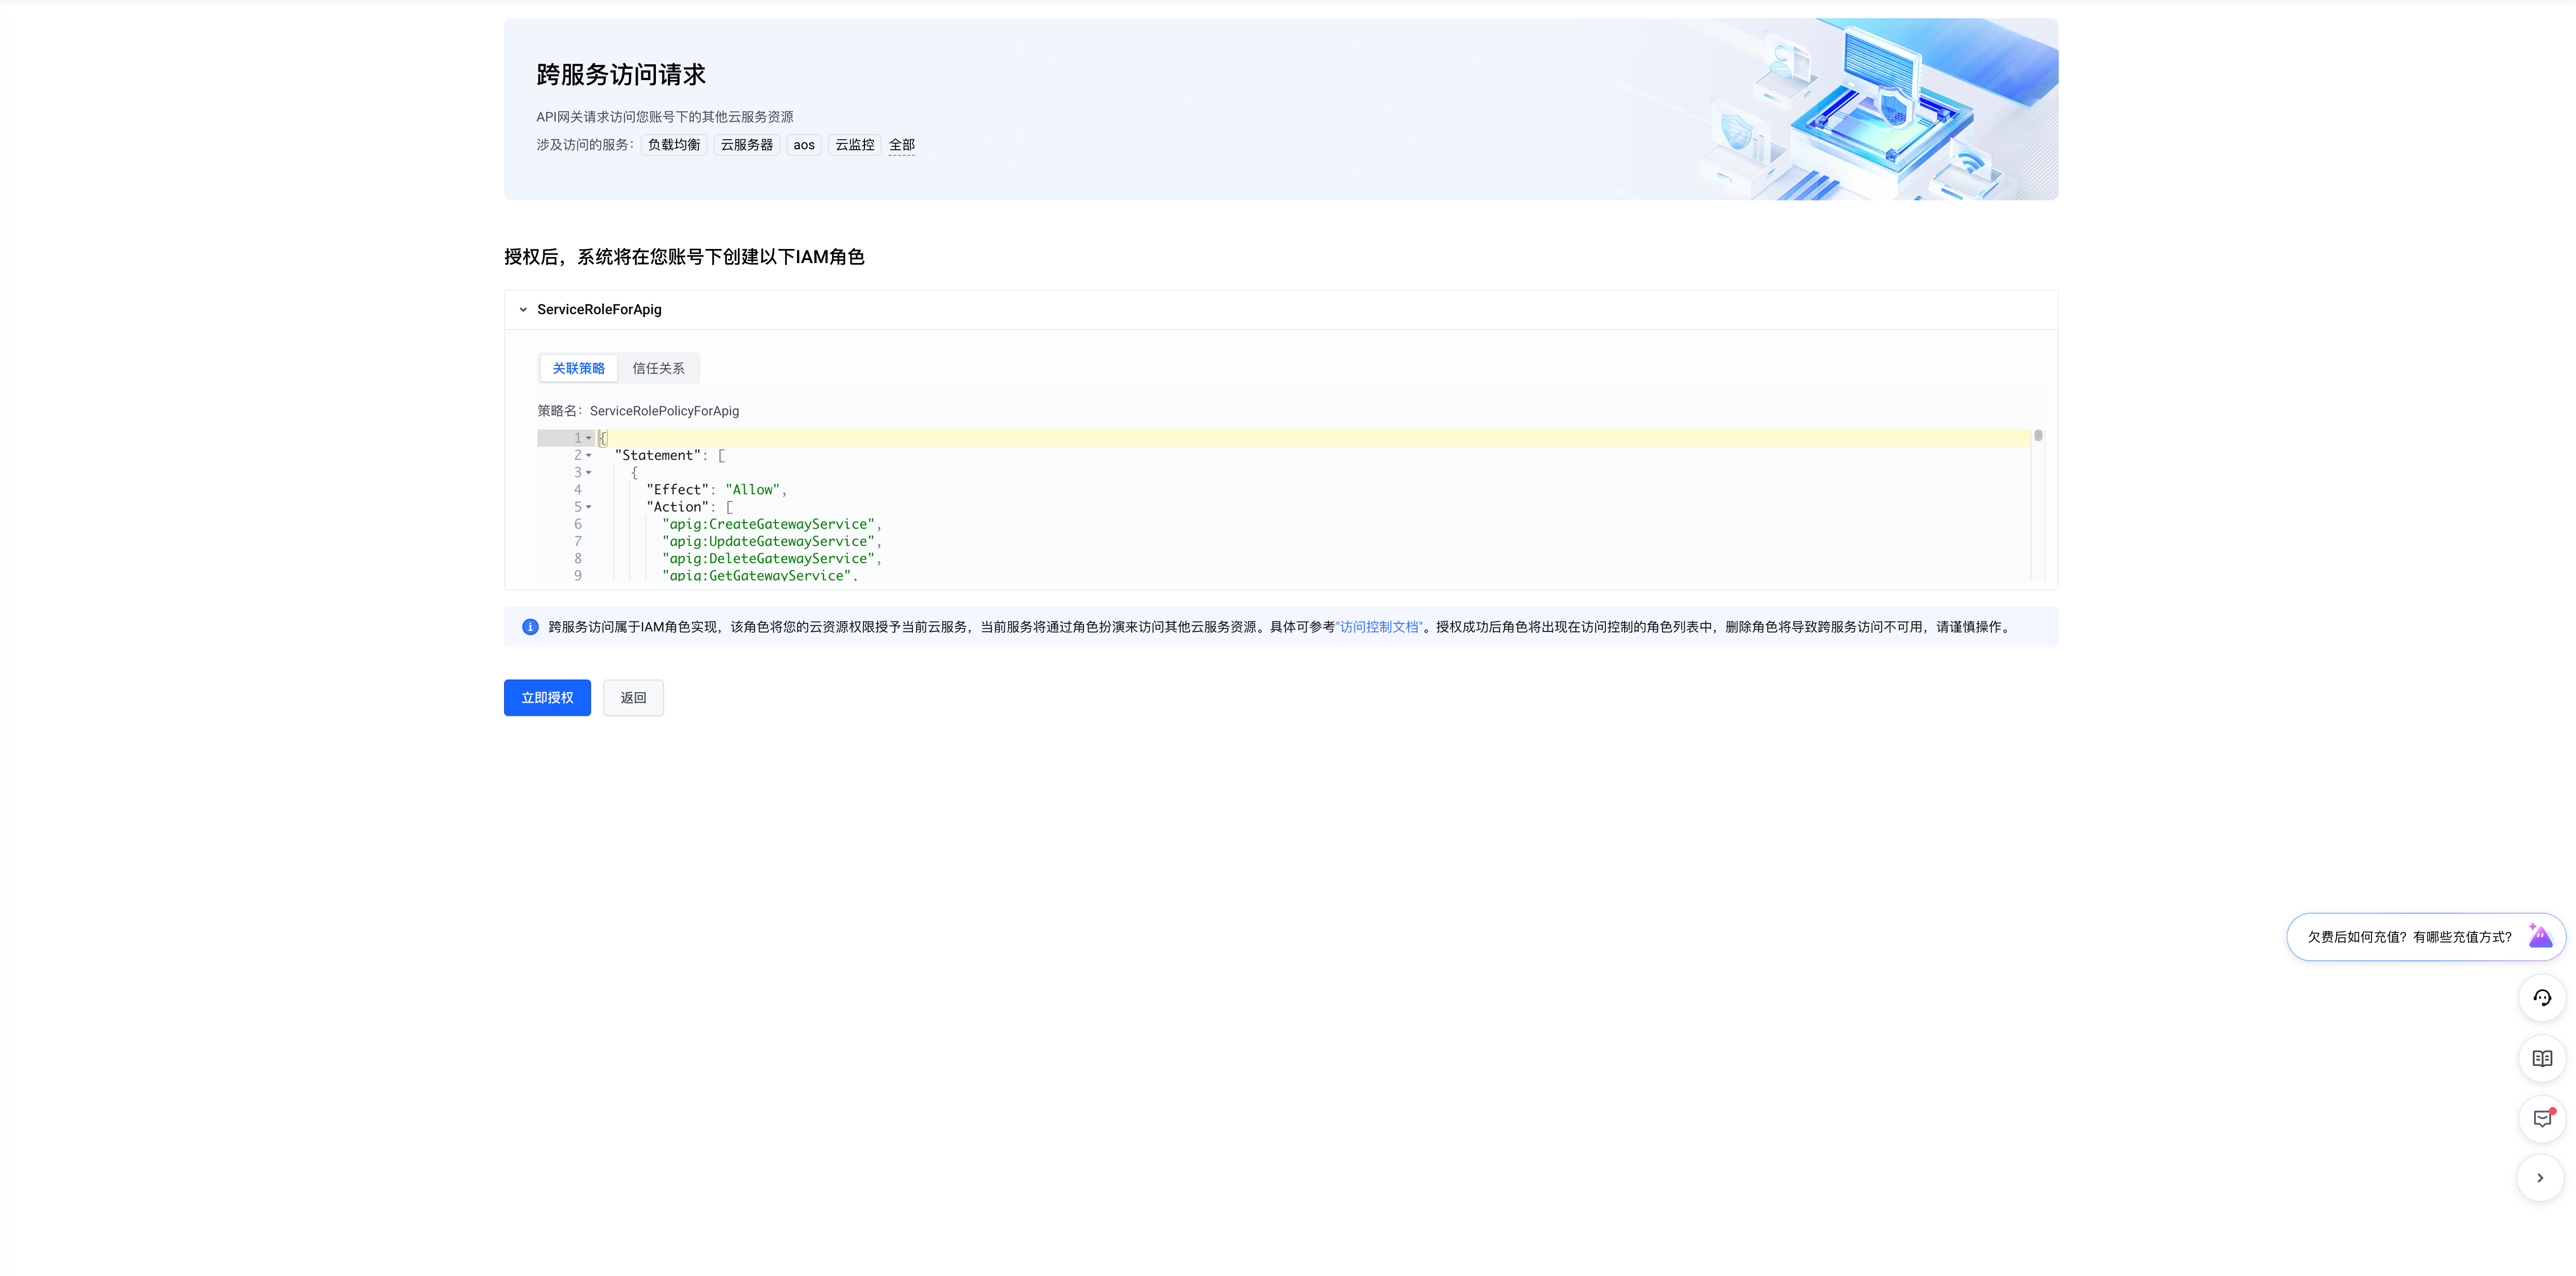Fold the JSON code at line 2 Statement
The image size is (2576, 1276).
click(588, 455)
